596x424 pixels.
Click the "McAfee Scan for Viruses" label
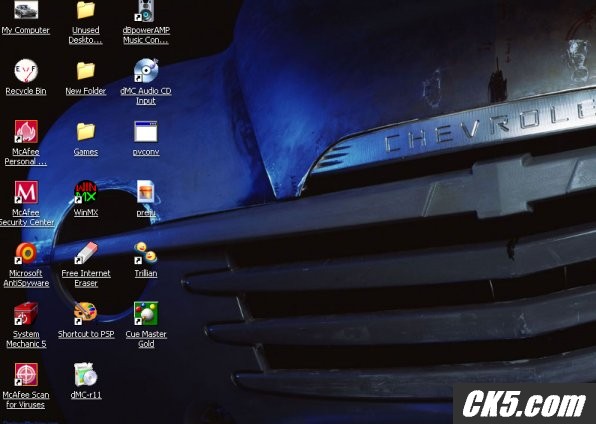(25, 400)
